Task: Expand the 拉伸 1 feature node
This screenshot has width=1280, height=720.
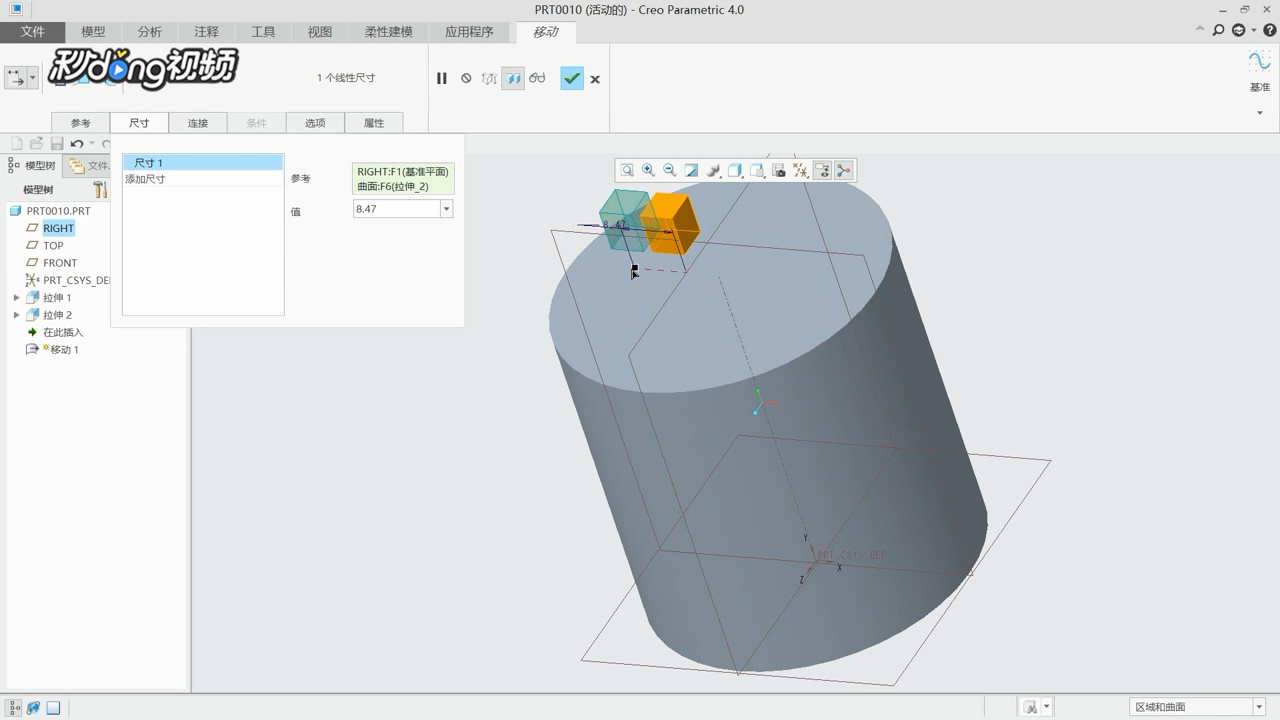Action: tap(16, 298)
